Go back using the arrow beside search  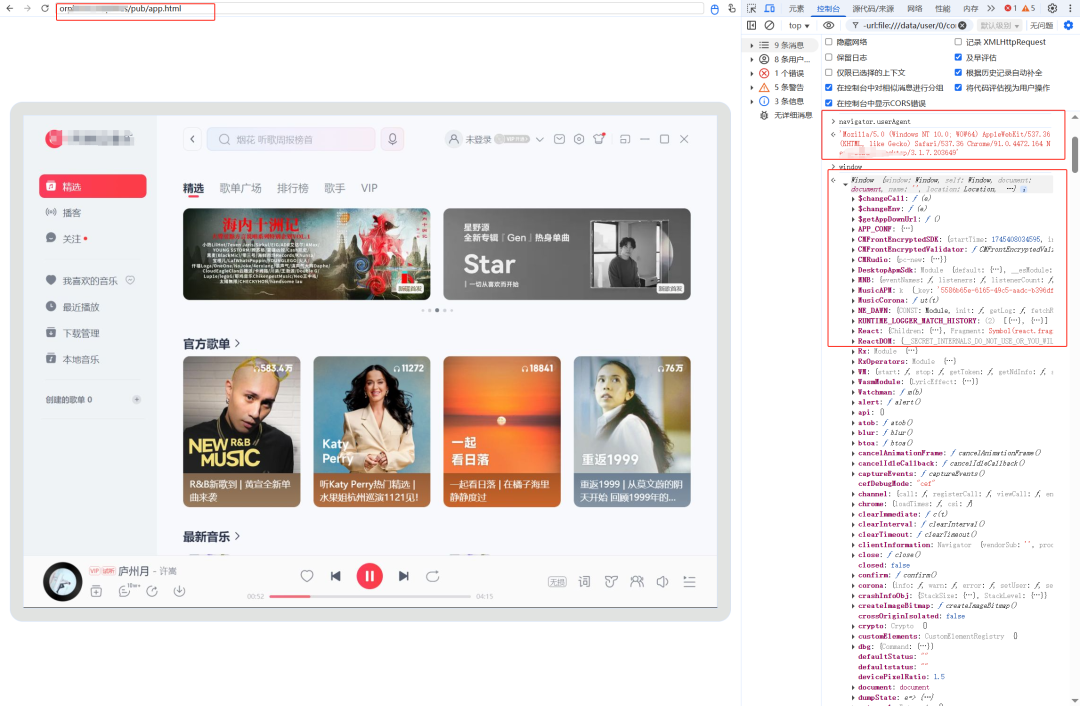[193, 139]
